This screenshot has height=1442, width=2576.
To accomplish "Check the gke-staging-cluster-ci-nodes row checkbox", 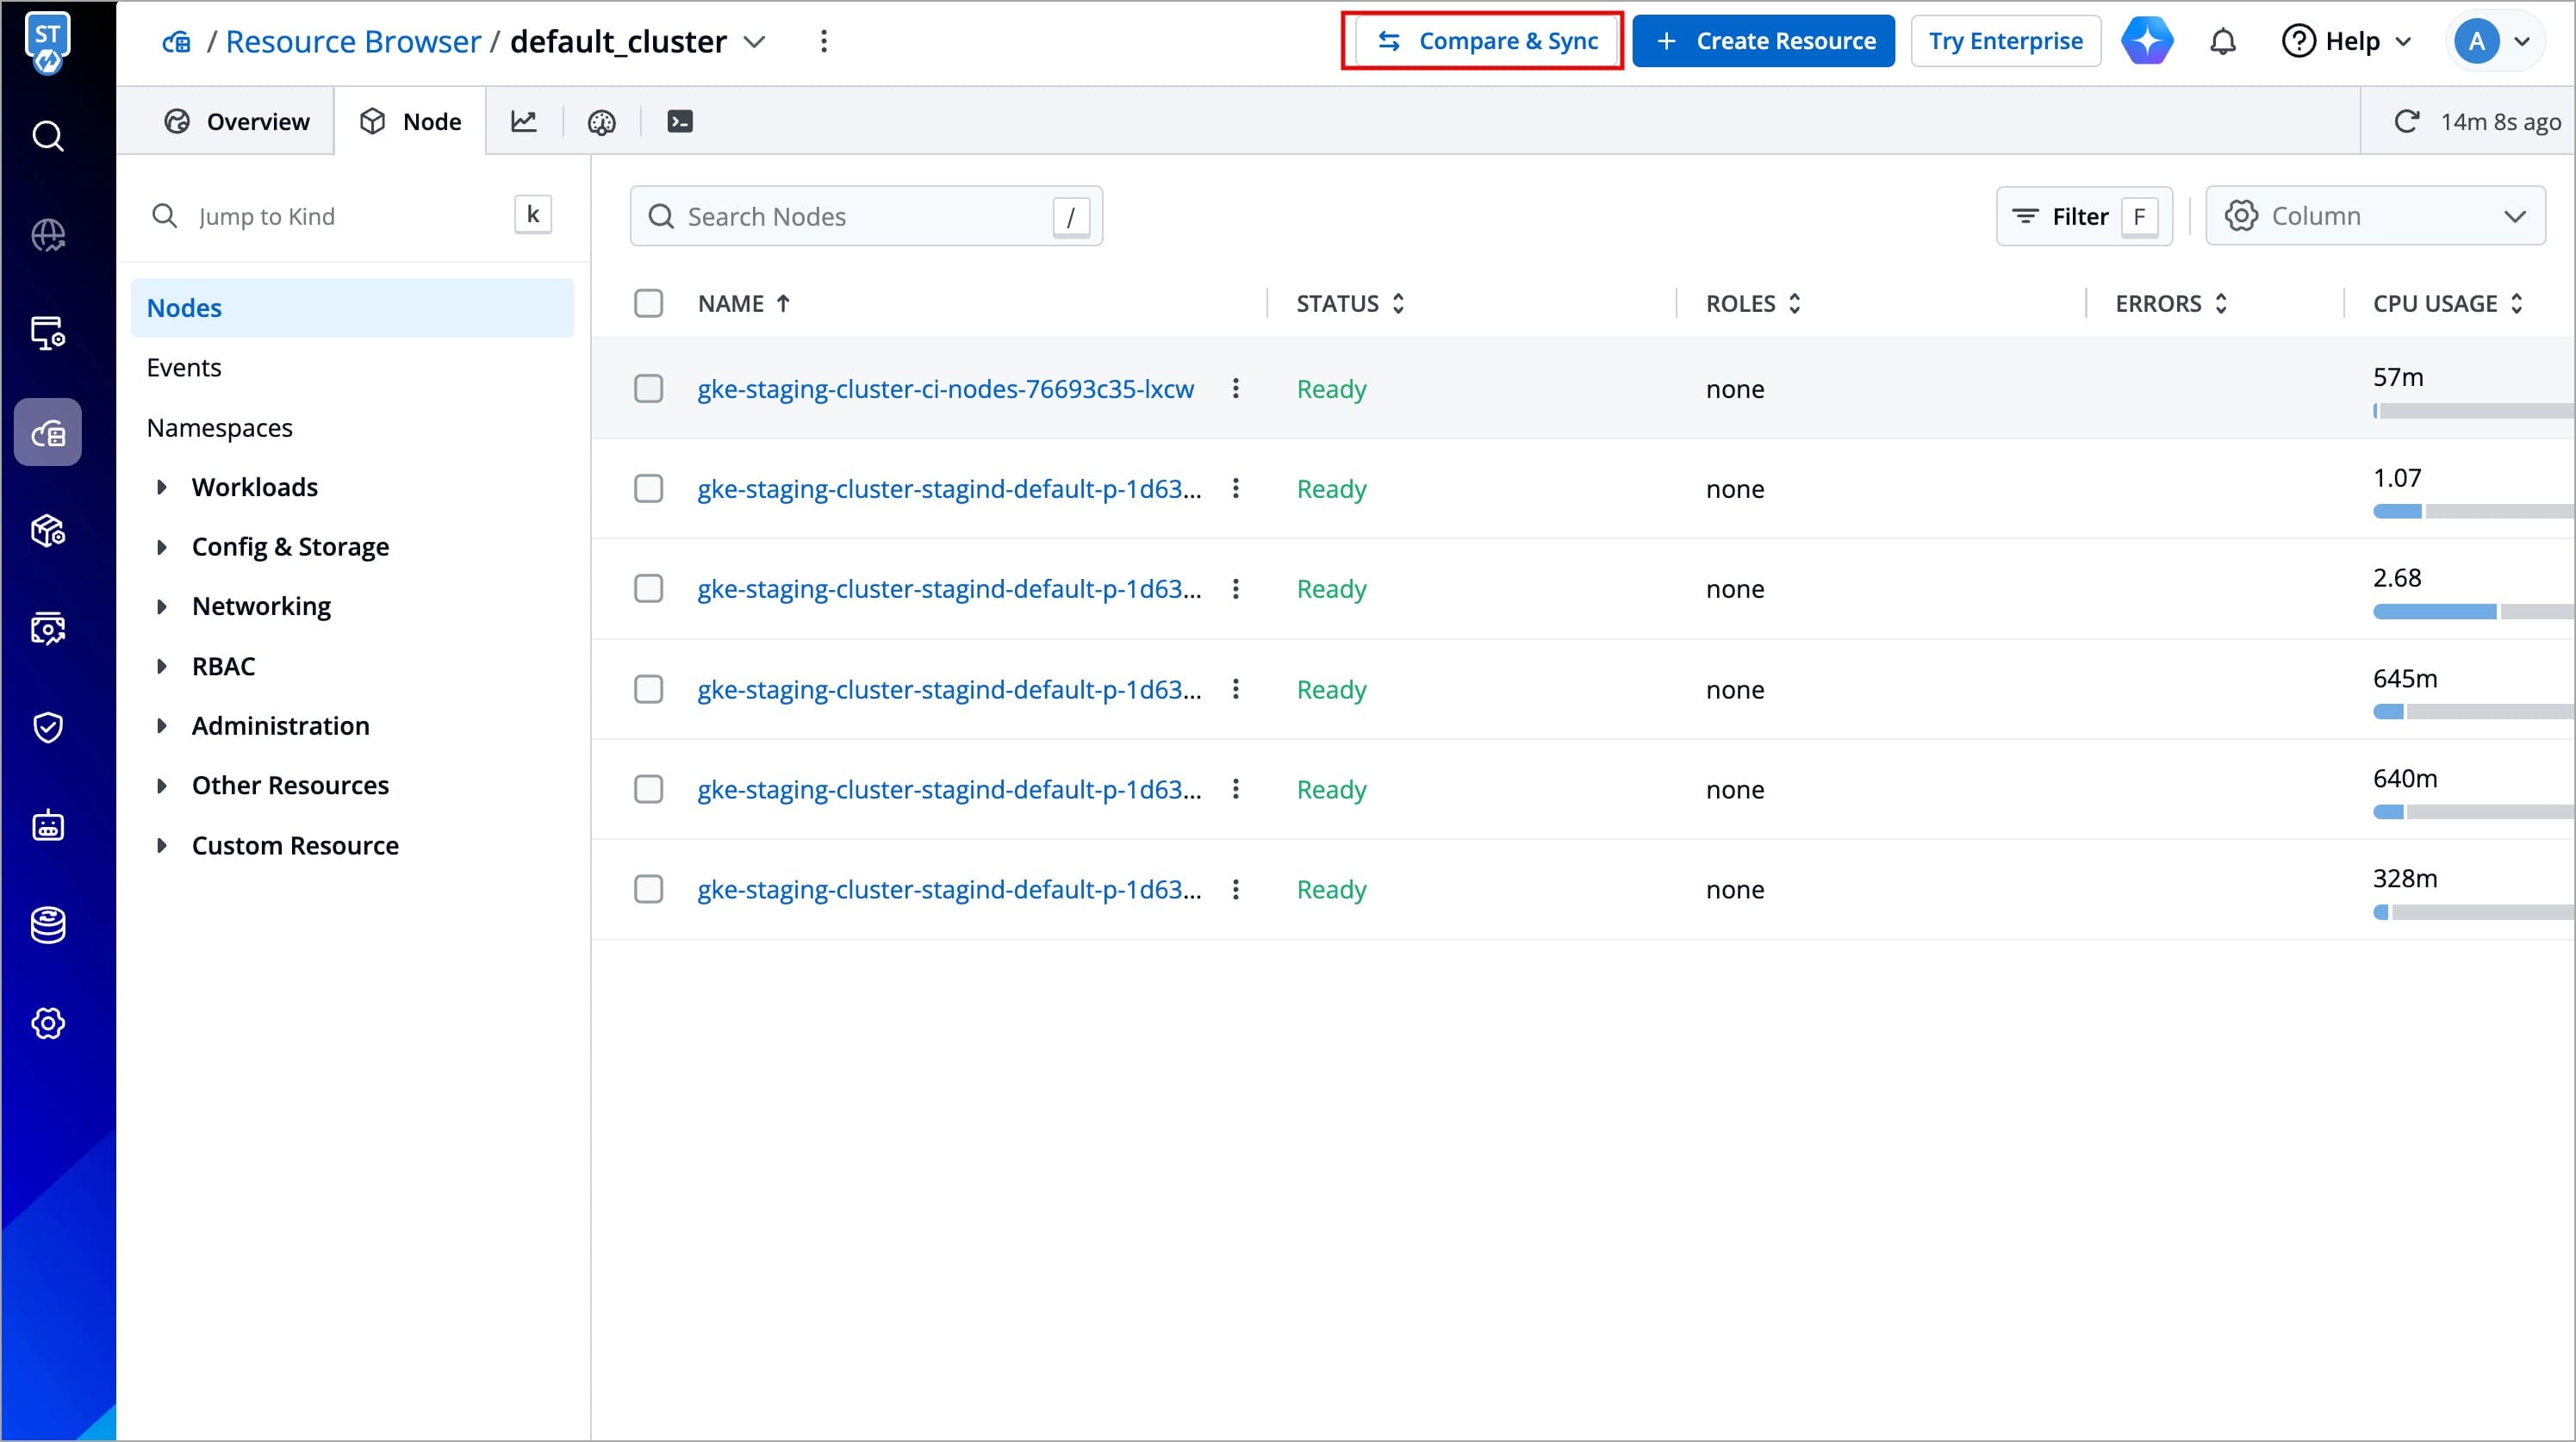I will tap(648, 389).
